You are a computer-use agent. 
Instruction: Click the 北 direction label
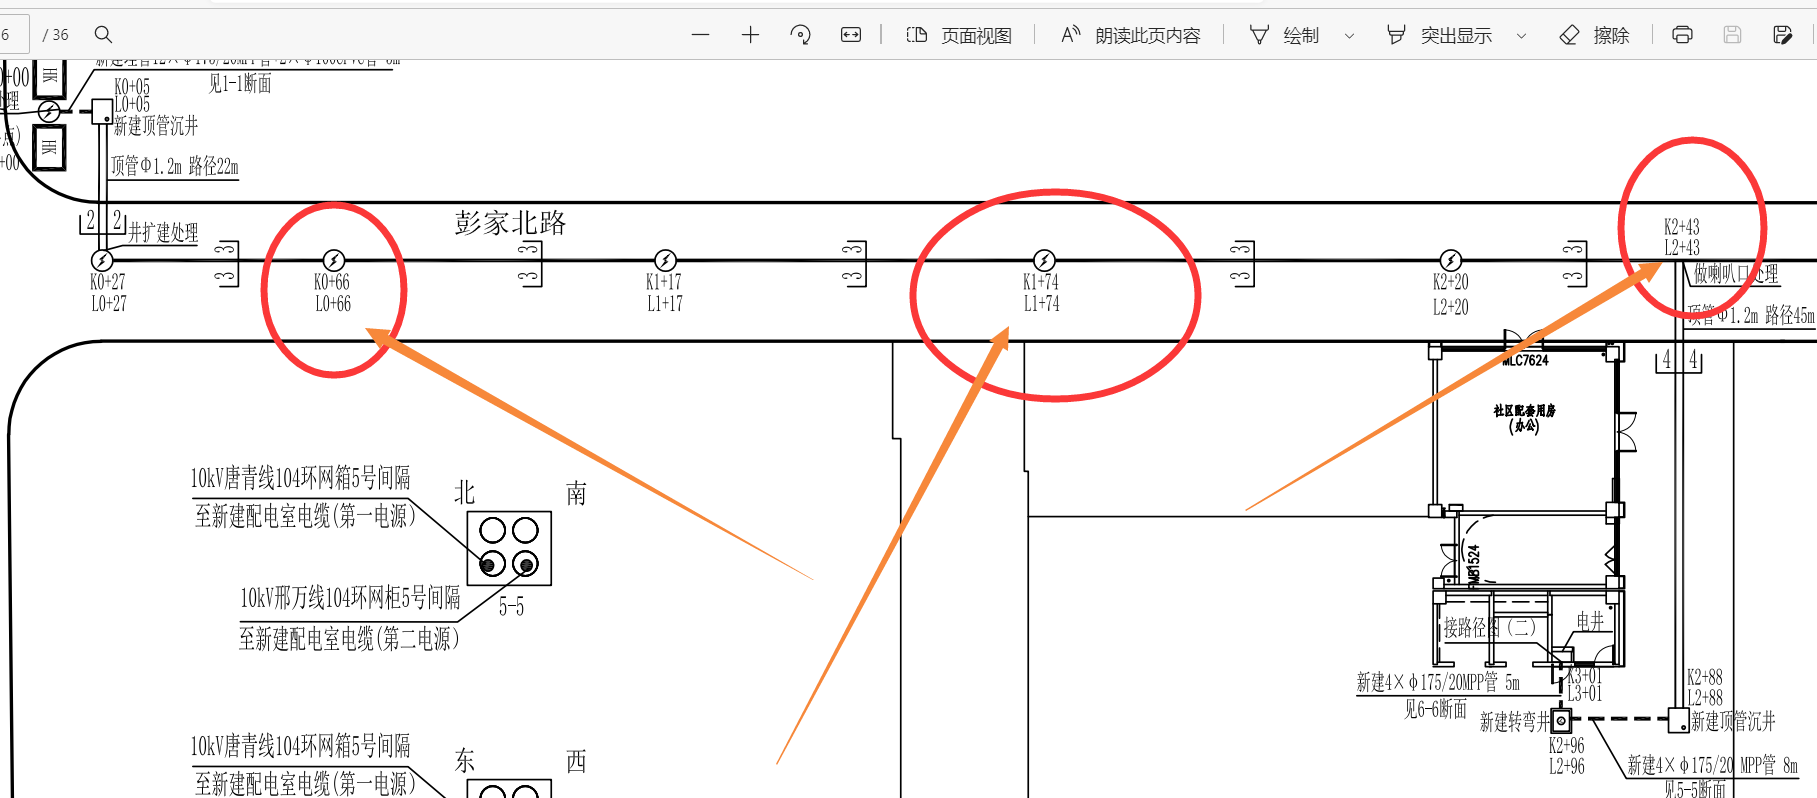pos(465,493)
